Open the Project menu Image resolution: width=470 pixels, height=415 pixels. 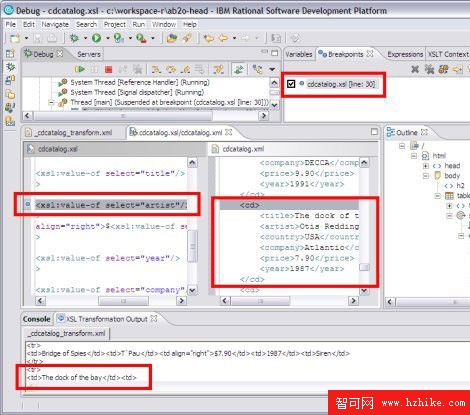tap(115, 24)
